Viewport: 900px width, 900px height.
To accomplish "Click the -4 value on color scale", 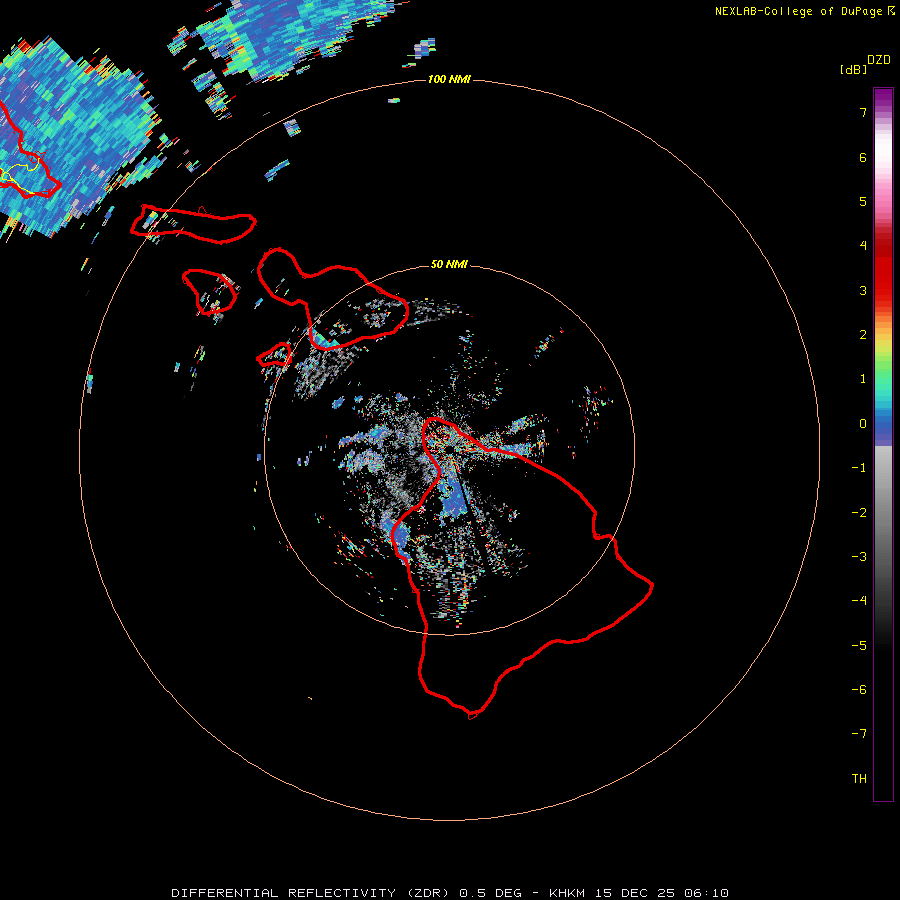I will 859,600.
